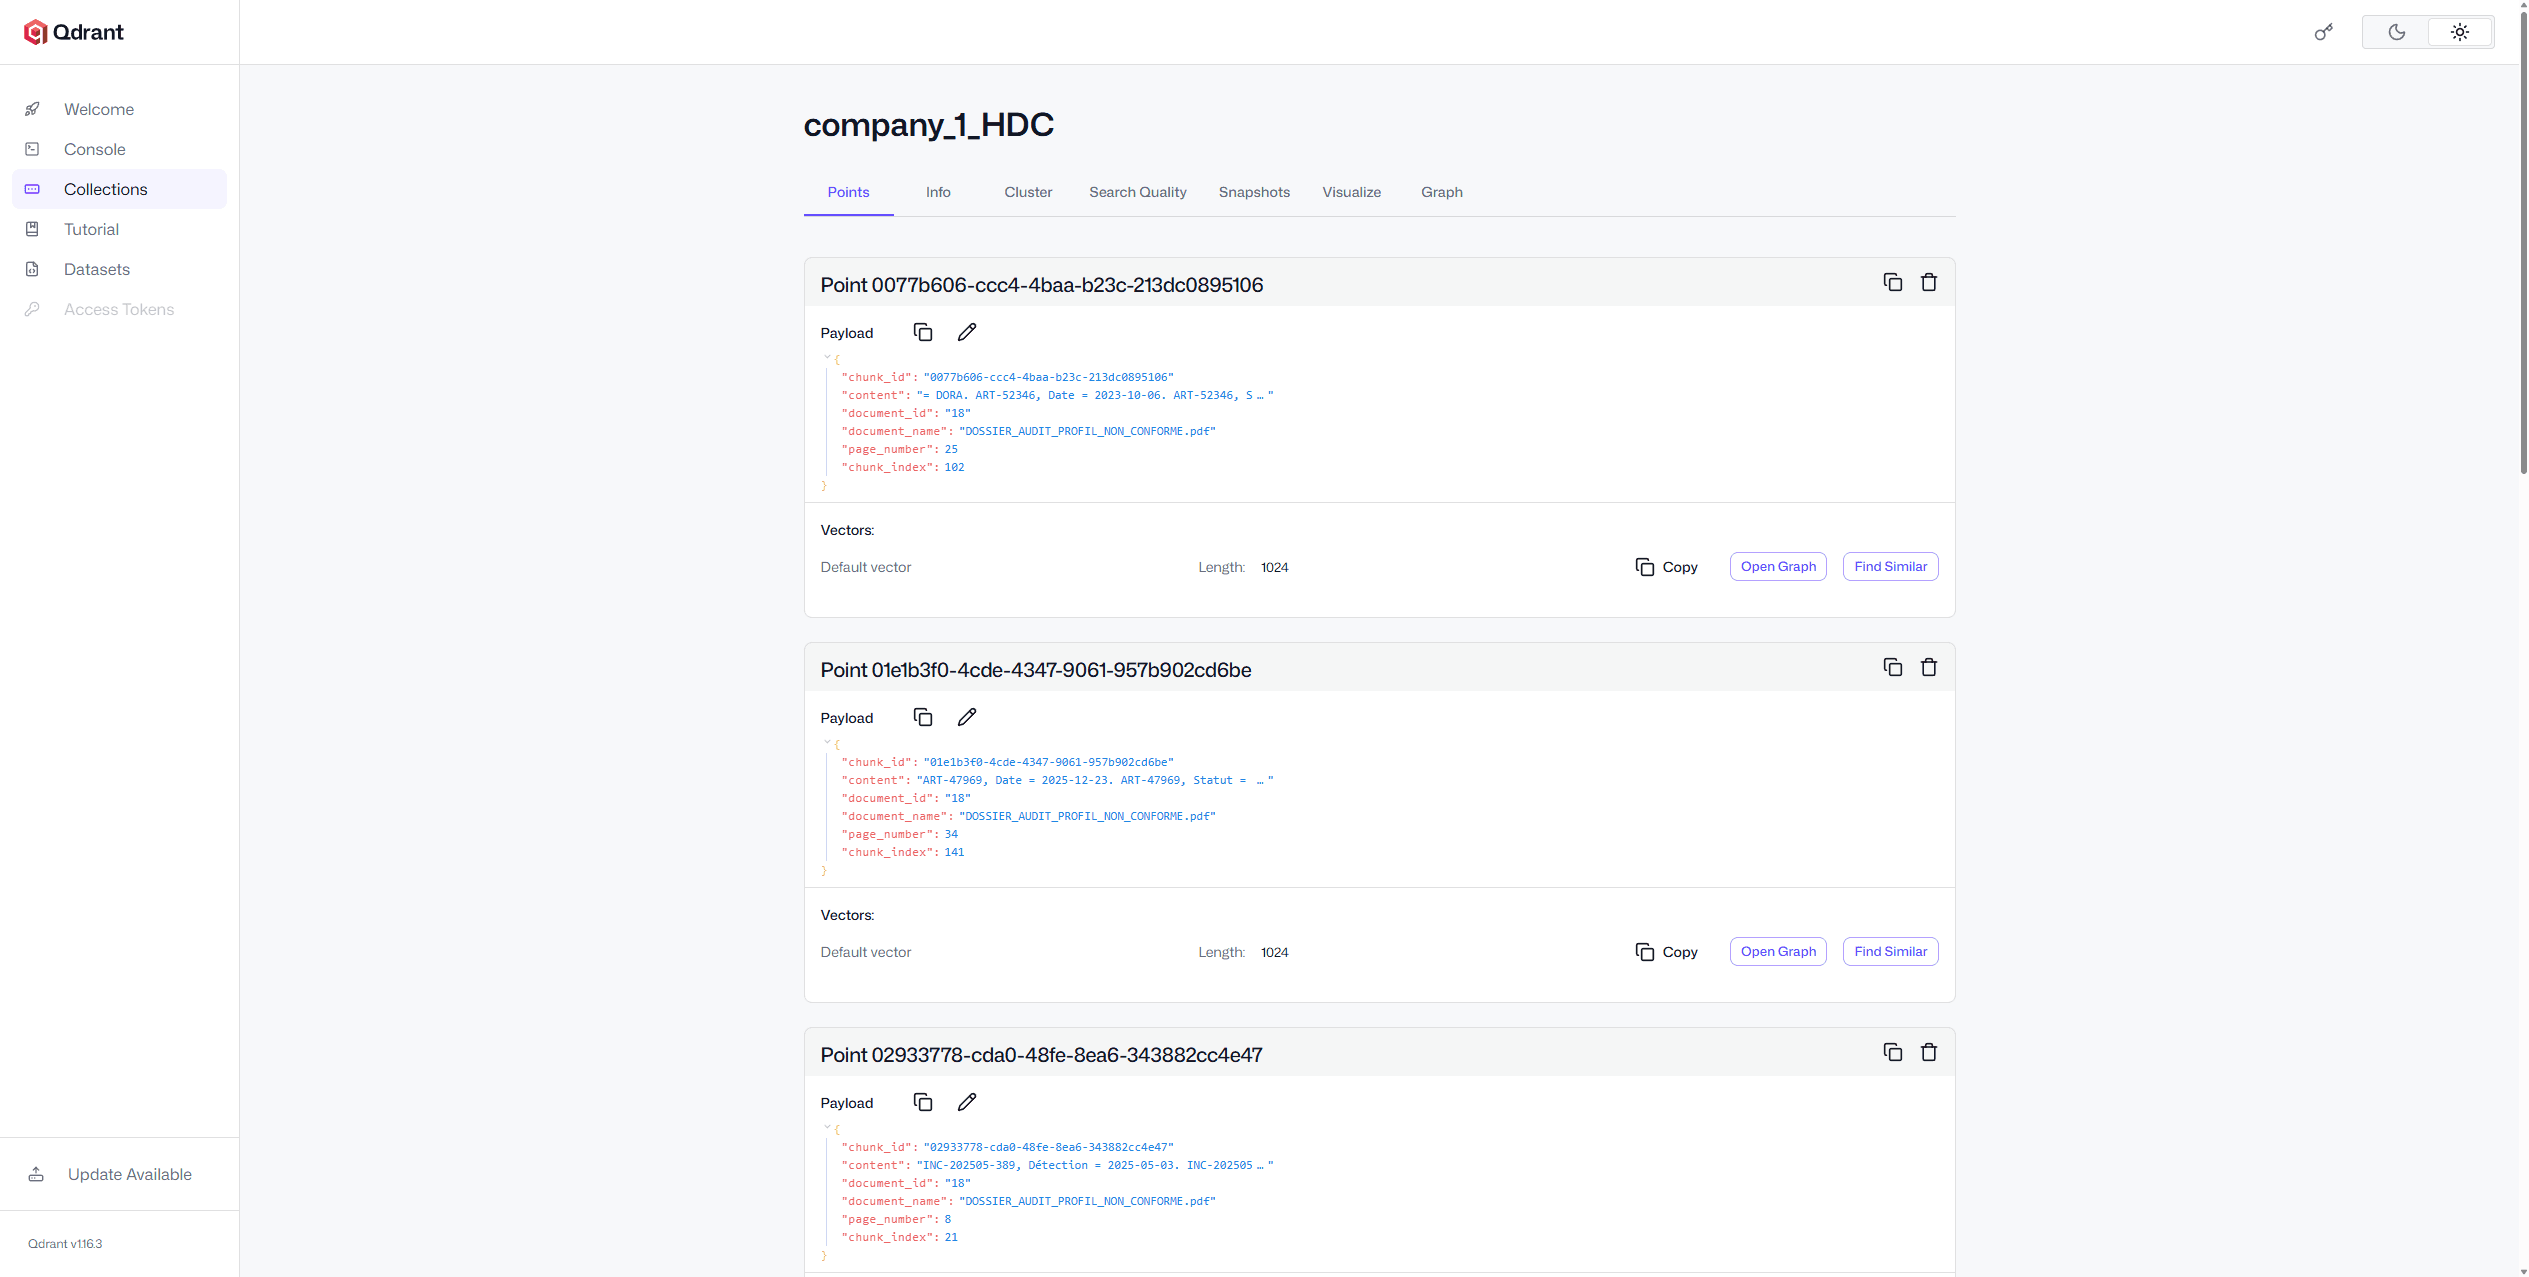The width and height of the screenshot is (2529, 1277).
Task: Select the Datasets sidebar icon
Action: [x=33, y=269]
